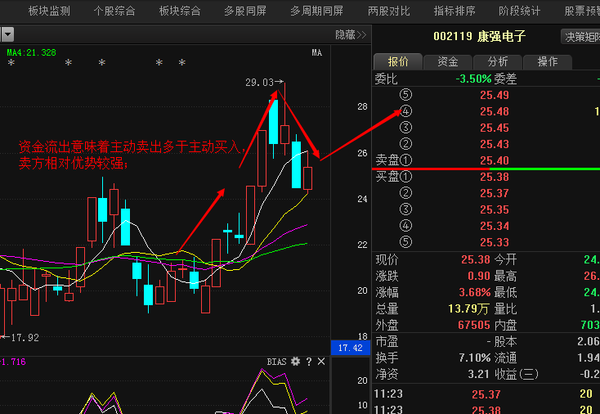
Task: Open BIAS indicator settings gear
Action: 296,360
